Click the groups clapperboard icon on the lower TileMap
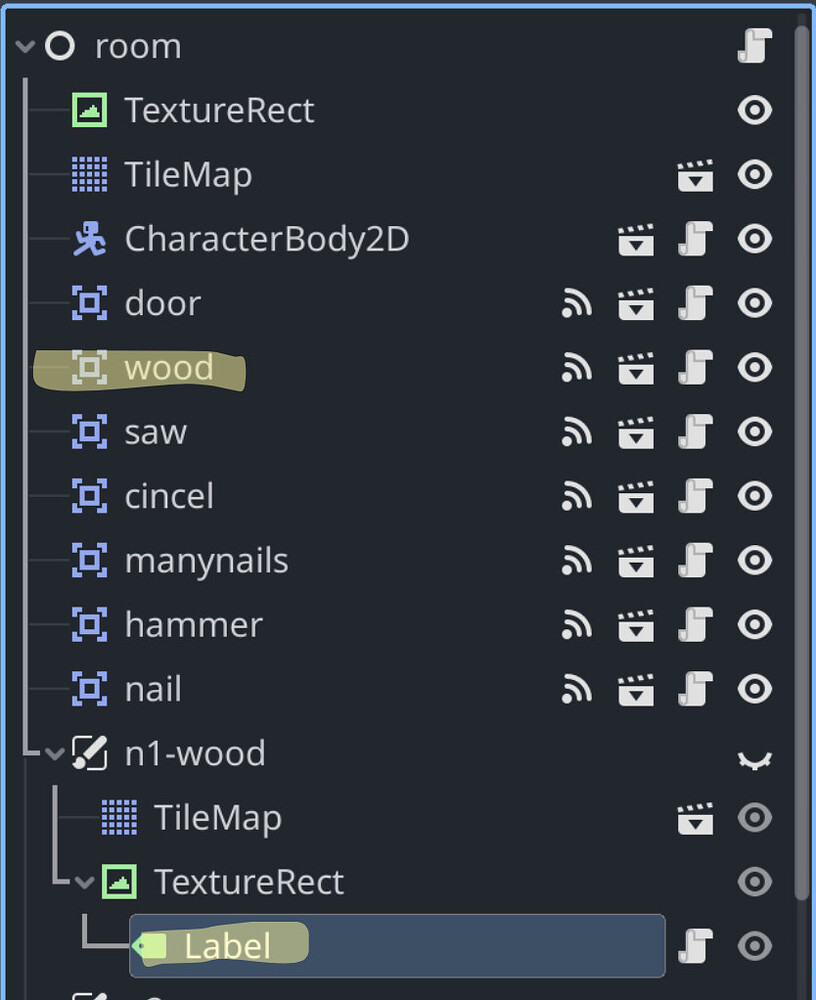The height and width of the screenshot is (1000, 816). [x=694, y=817]
